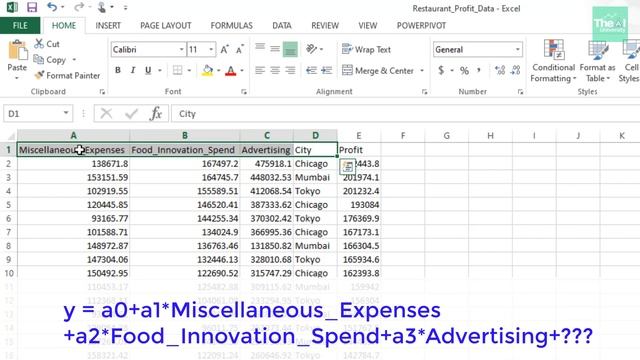Screen dimensions: 640x360
Task: Set middle vertical alignment
Action: 275,49
